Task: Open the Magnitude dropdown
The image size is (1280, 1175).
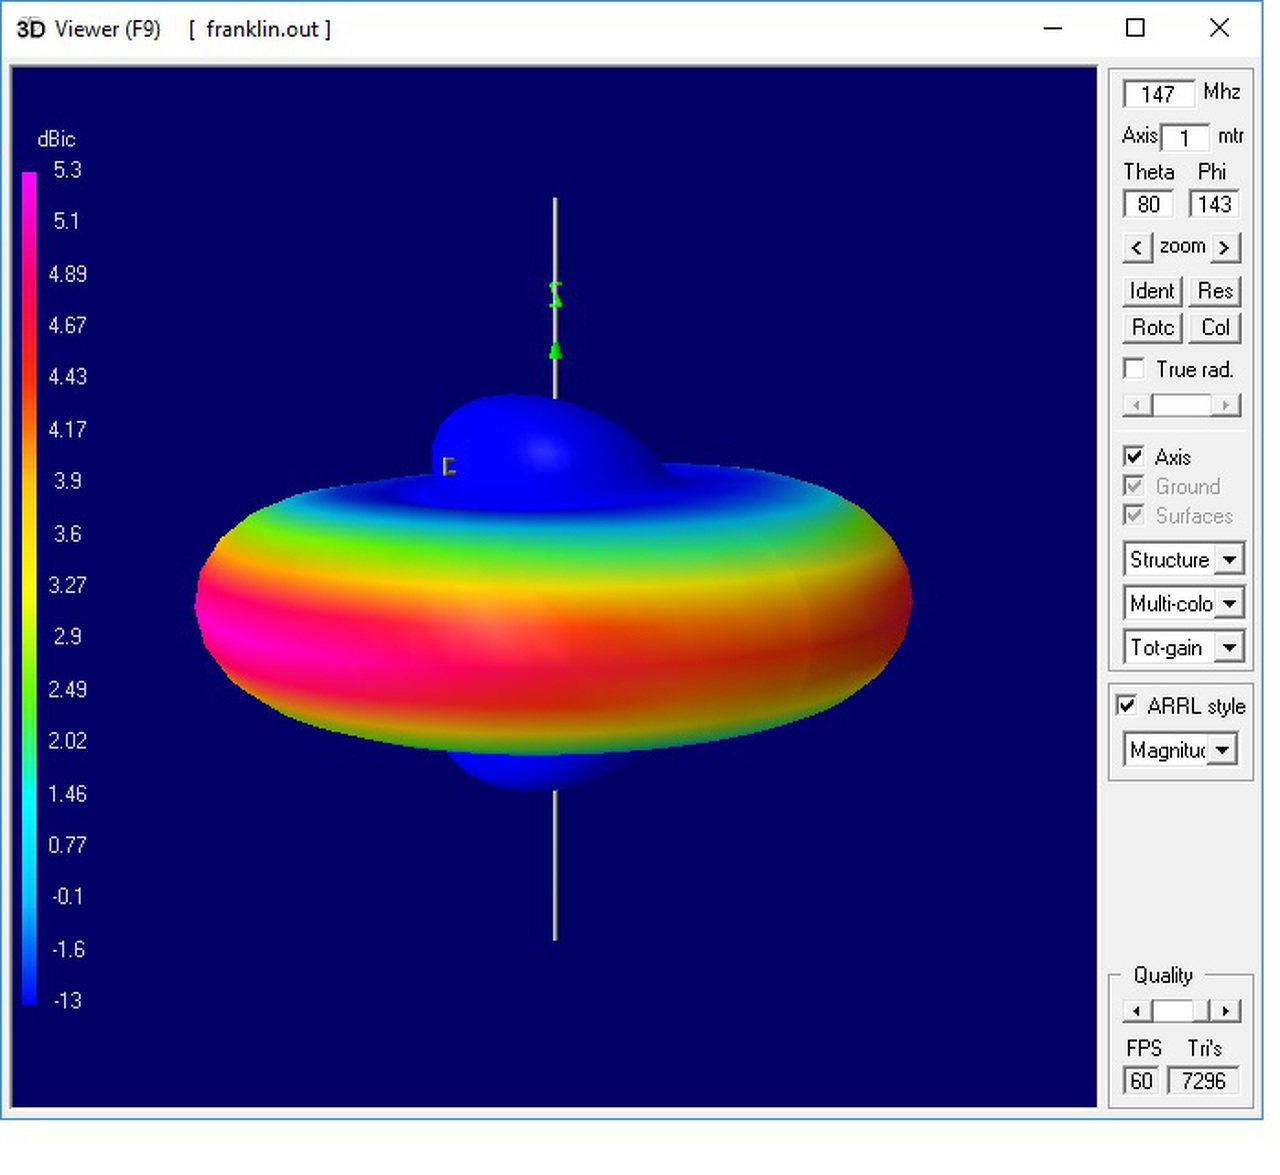Action: pyautogui.click(x=1180, y=749)
